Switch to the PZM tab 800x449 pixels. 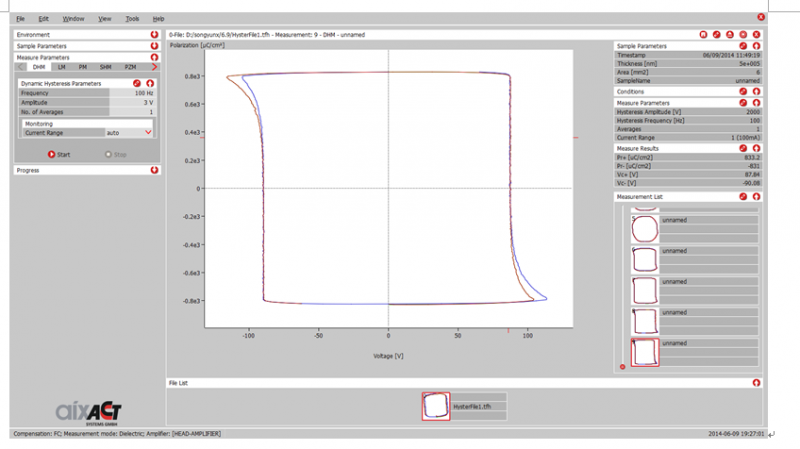tap(131, 67)
